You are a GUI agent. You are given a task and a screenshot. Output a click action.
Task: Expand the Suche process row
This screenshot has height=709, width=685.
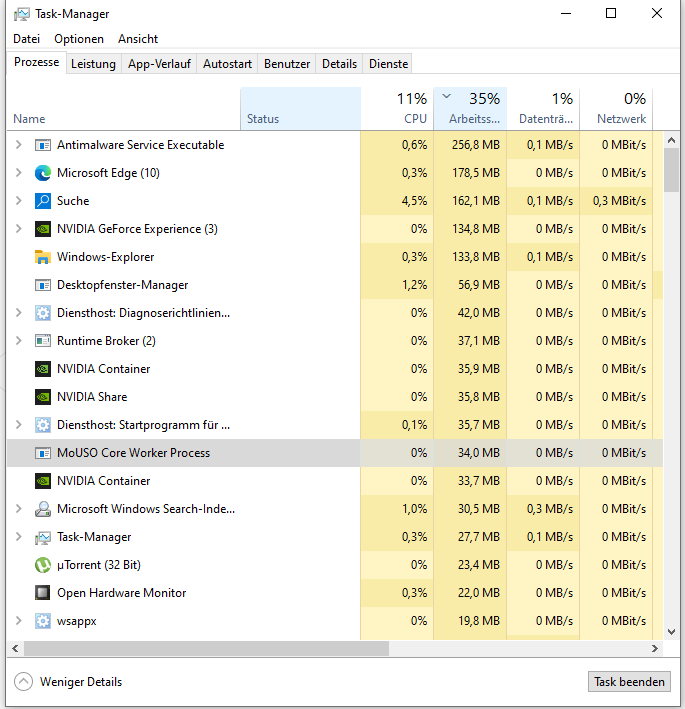pos(19,201)
